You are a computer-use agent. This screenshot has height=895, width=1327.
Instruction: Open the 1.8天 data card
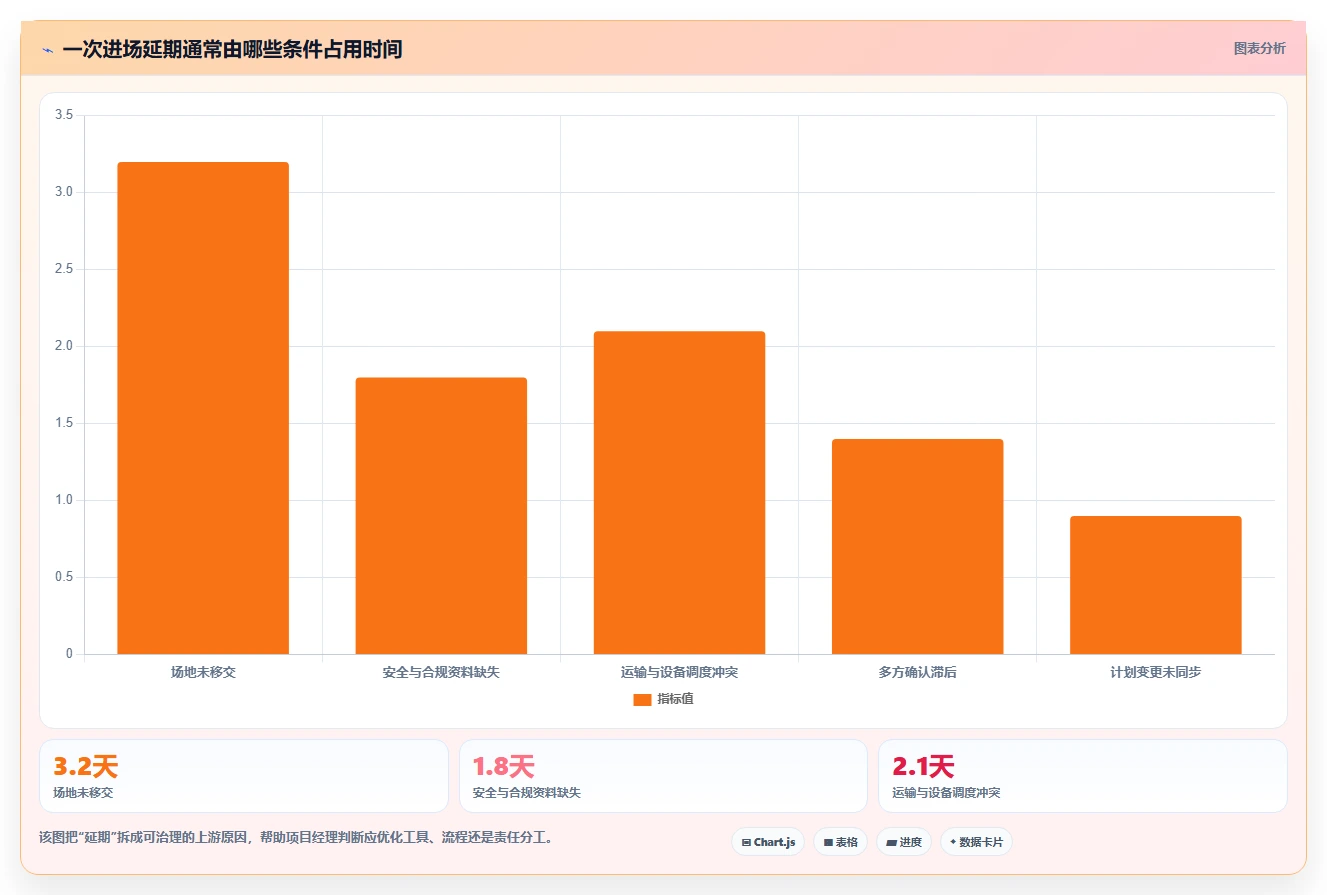[x=663, y=776]
